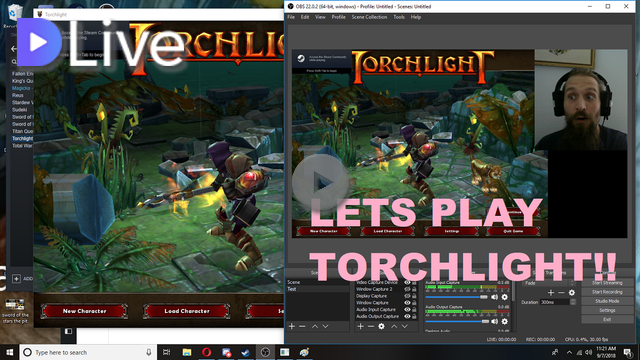
Task: Select Sudeki in Steam library list
Action: click(x=20, y=109)
